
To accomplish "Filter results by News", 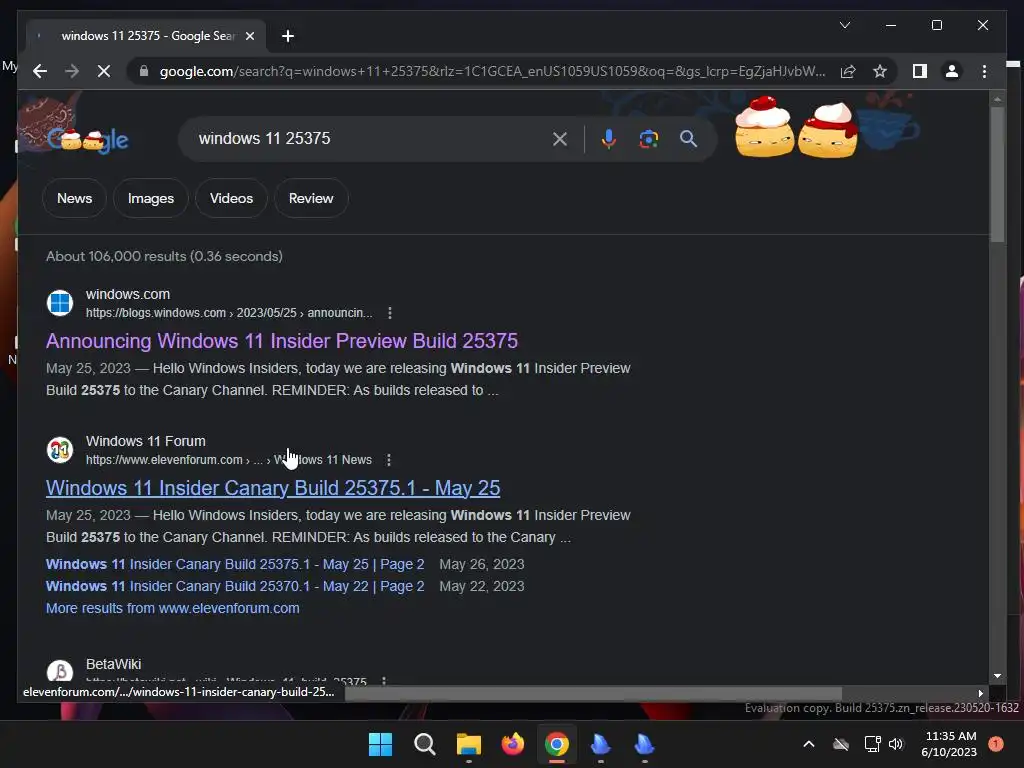I will tap(74, 199).
